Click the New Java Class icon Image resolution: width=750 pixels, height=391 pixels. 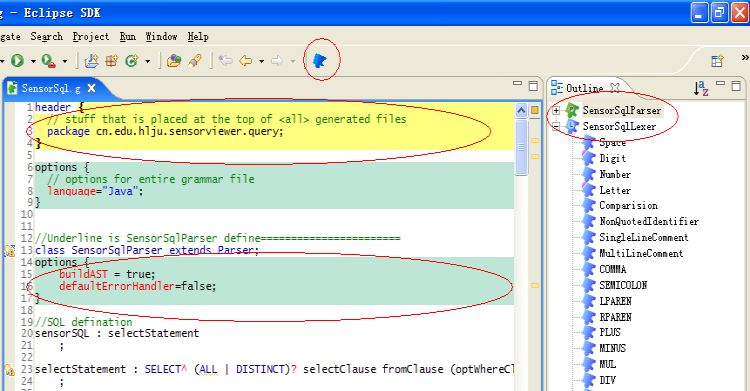[x=132, y=61]
